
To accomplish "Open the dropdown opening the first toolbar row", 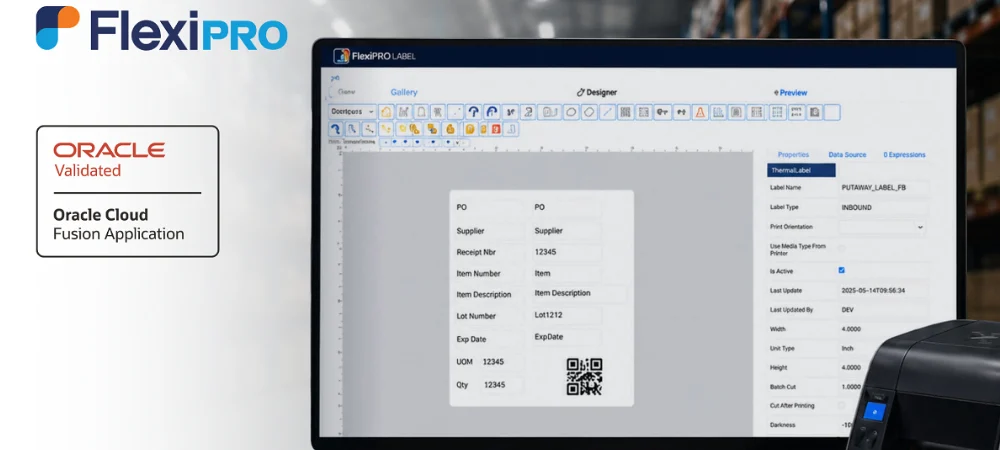I will coord(353,112).
